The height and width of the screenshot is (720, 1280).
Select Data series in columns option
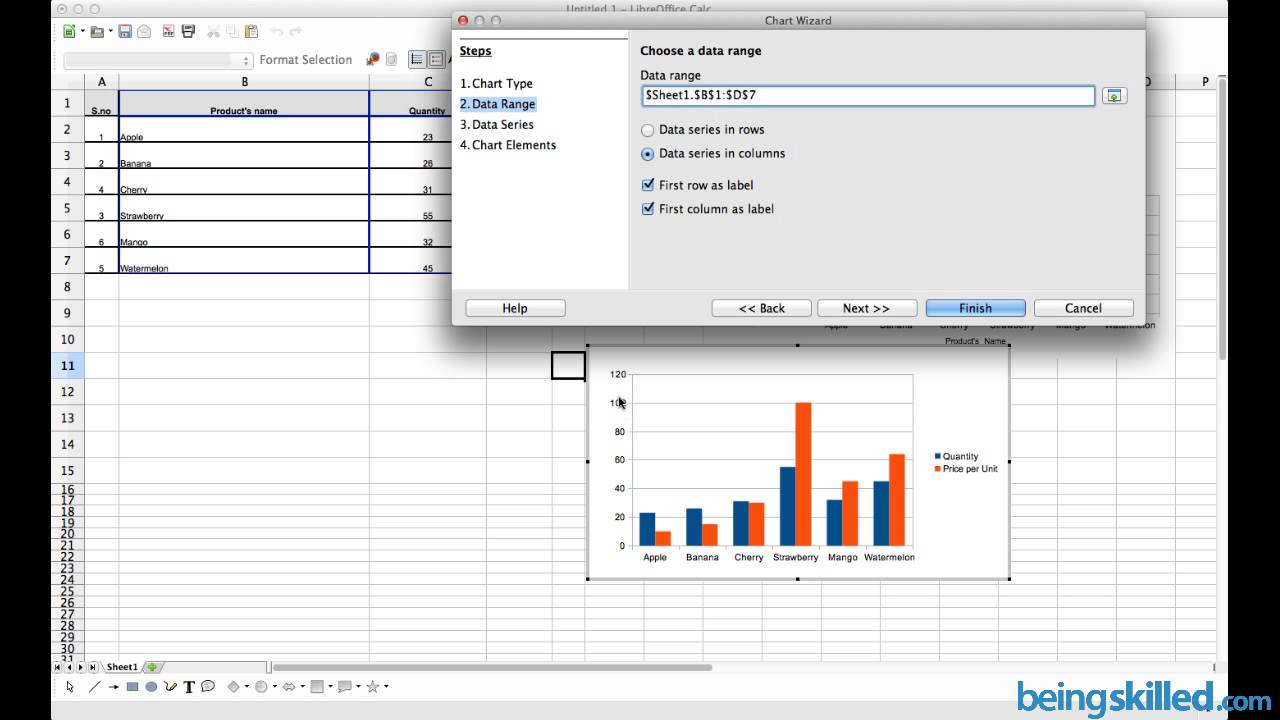pos(647,154)
